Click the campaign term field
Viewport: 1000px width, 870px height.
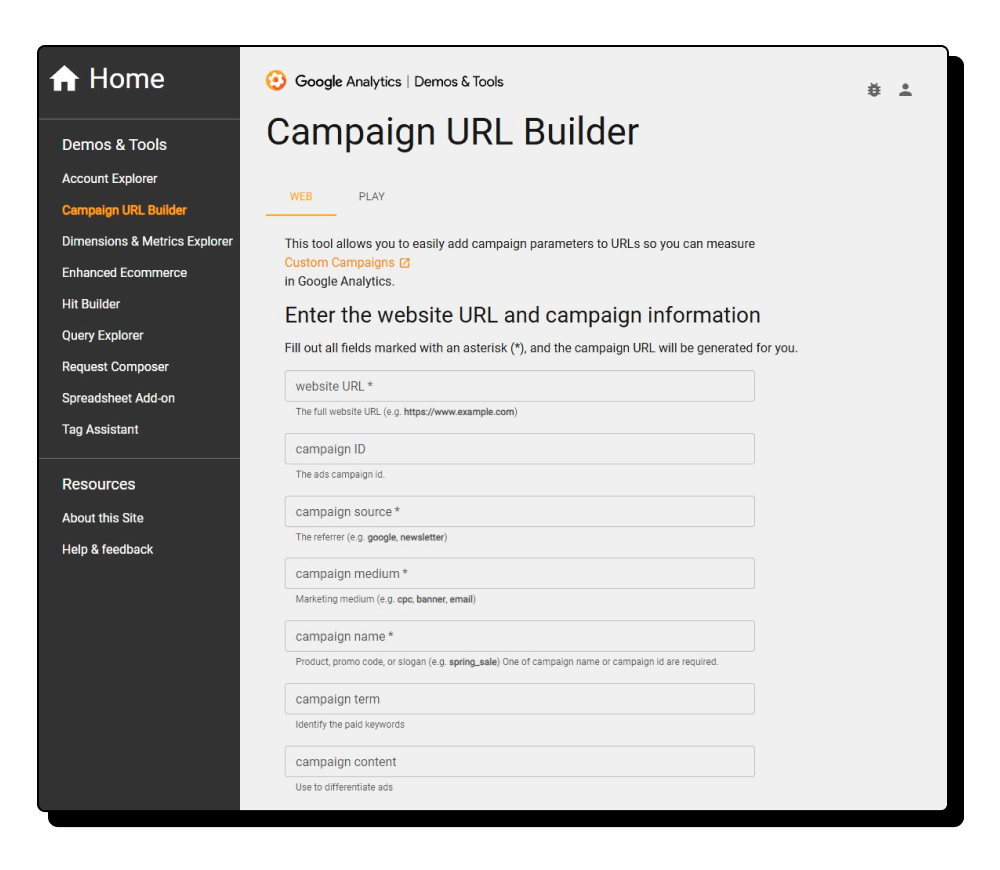[x=520, y=698]
